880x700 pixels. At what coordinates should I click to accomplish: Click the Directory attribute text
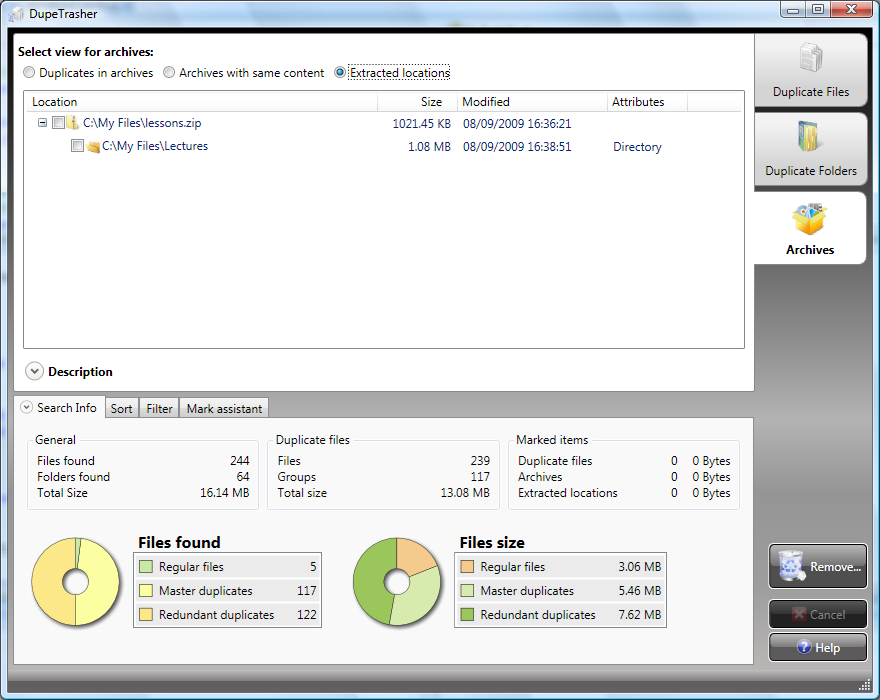(x=637, y=147)
